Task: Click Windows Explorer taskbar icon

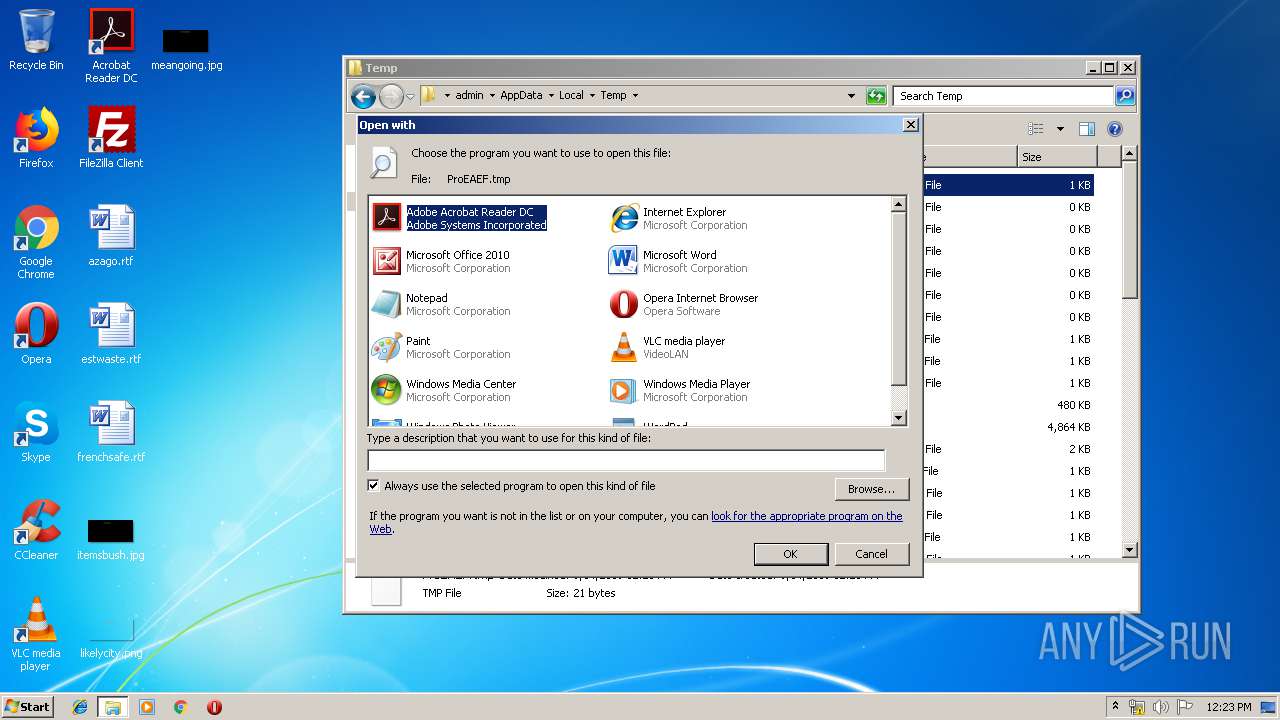Action: point(113,707)
